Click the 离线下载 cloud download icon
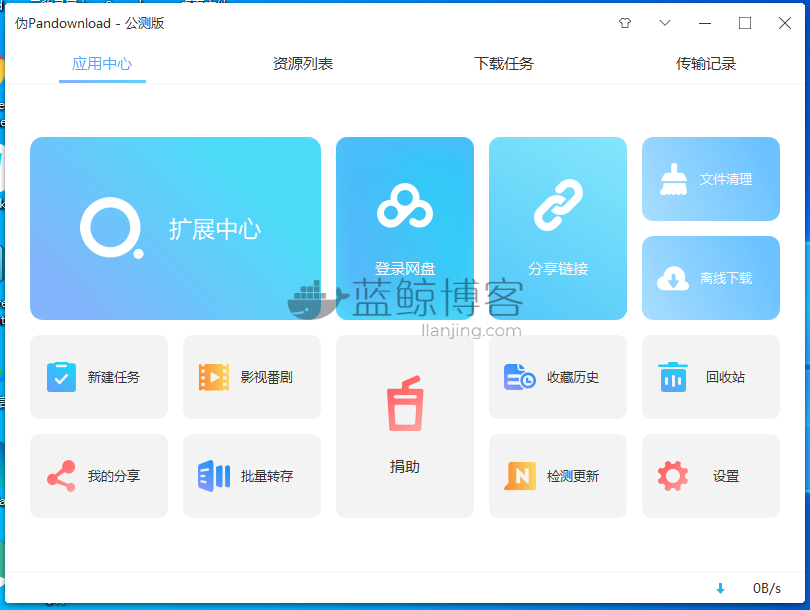 (673, 278)
